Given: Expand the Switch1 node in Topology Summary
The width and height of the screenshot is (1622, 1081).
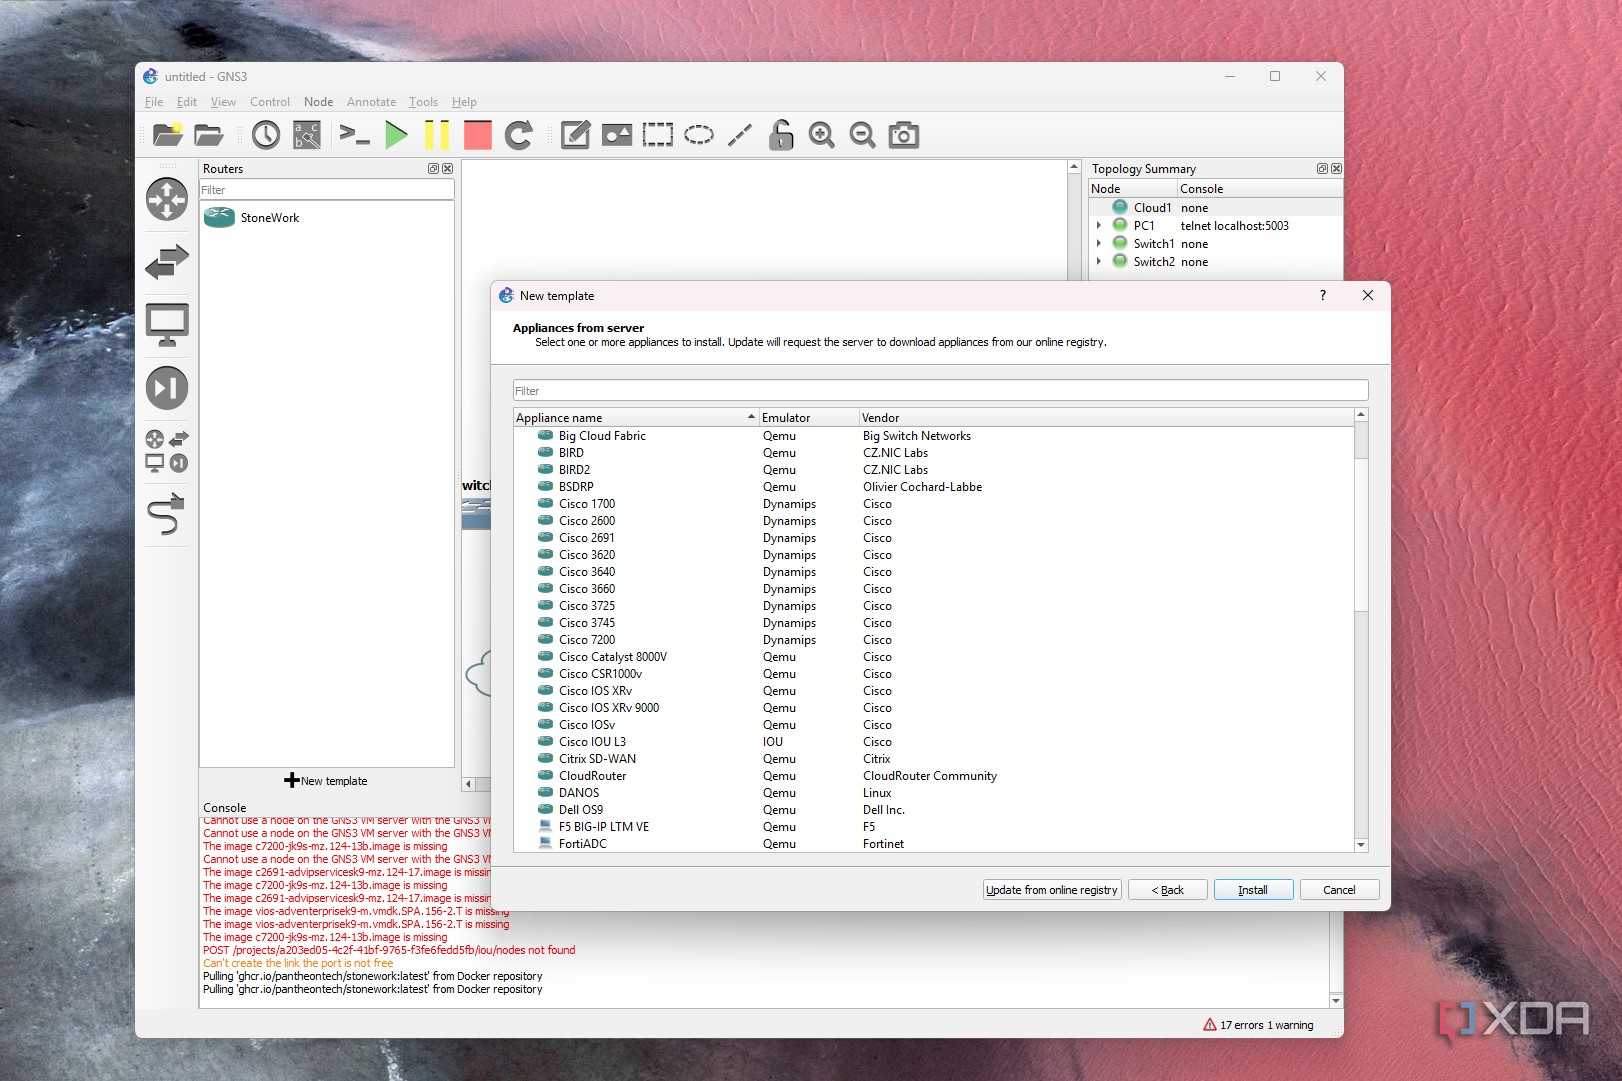Looking at the screenshot, I should click(x=1099, y=244).
